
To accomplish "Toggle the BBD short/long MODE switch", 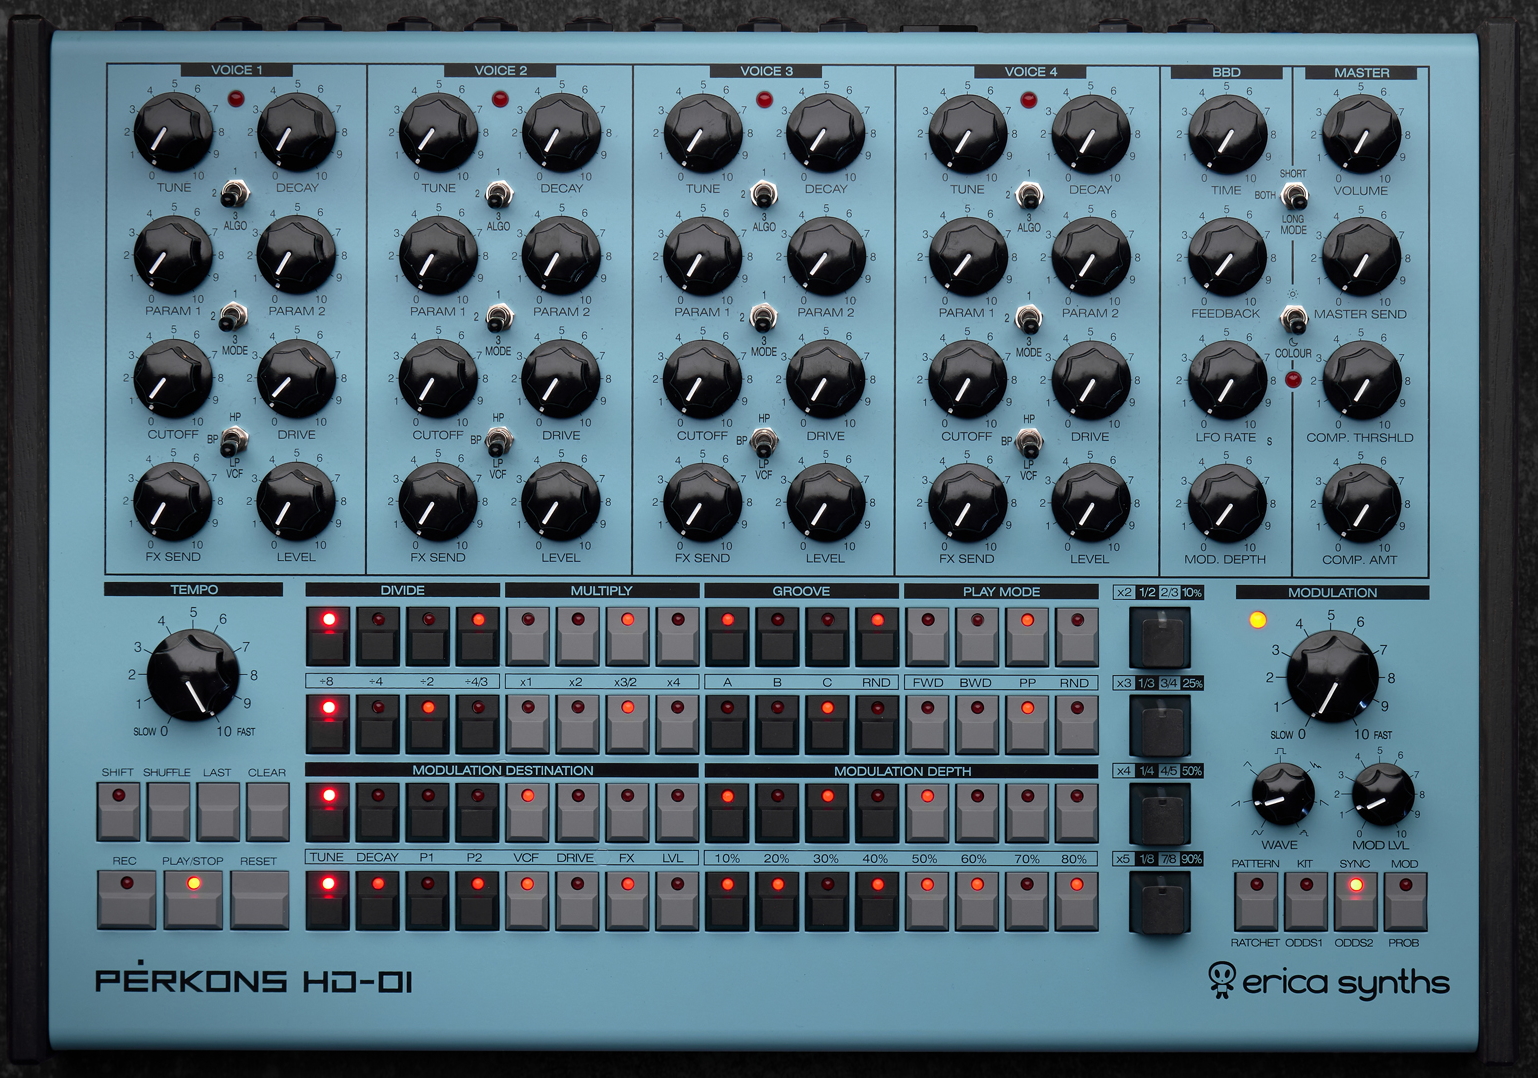I will 1294,195.
